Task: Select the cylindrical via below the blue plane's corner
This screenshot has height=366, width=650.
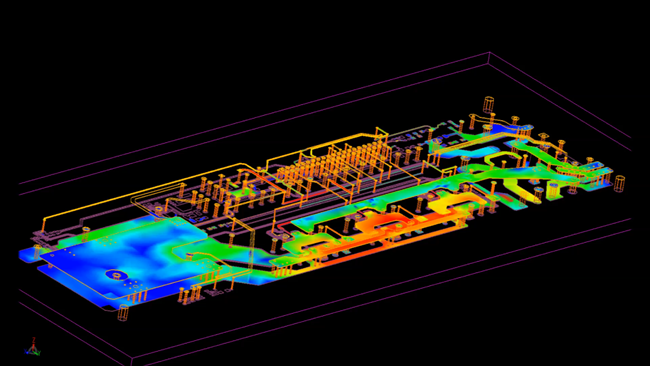Action: click(x=123, y=313)
